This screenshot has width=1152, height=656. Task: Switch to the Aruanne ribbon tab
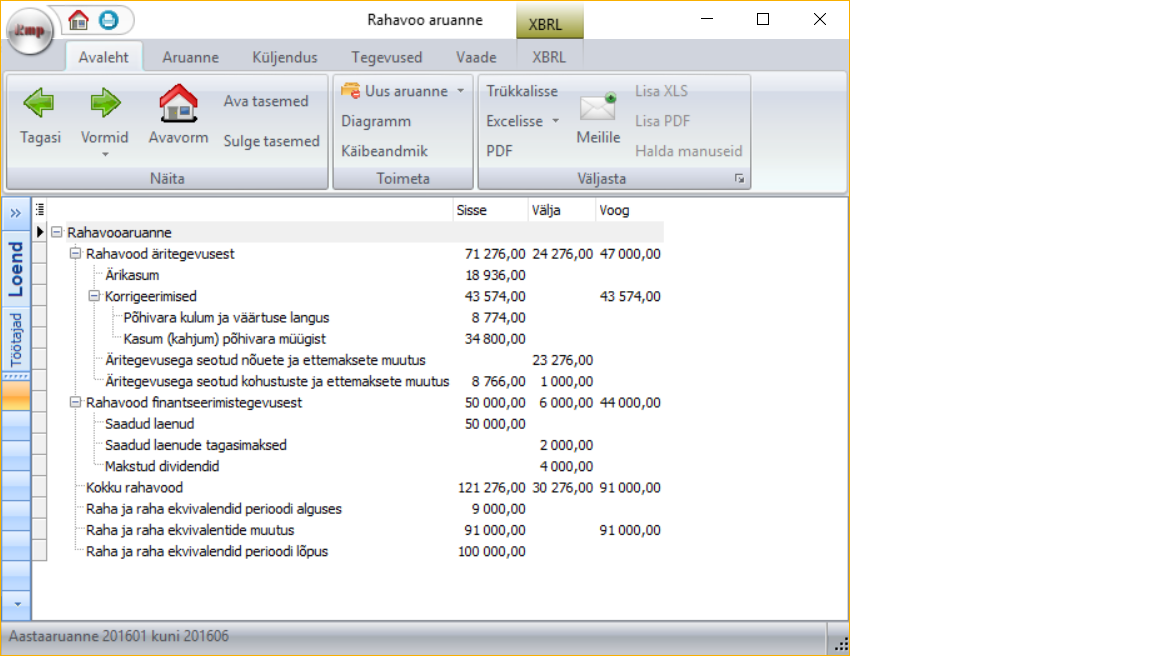190,57
